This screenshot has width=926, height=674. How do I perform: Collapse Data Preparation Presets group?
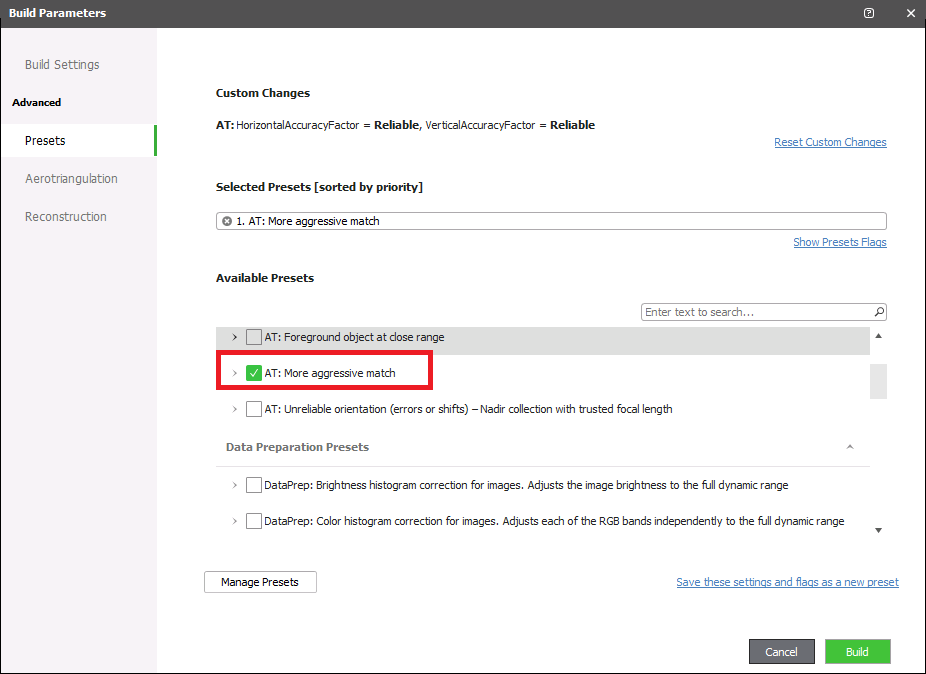coord(850,447)
